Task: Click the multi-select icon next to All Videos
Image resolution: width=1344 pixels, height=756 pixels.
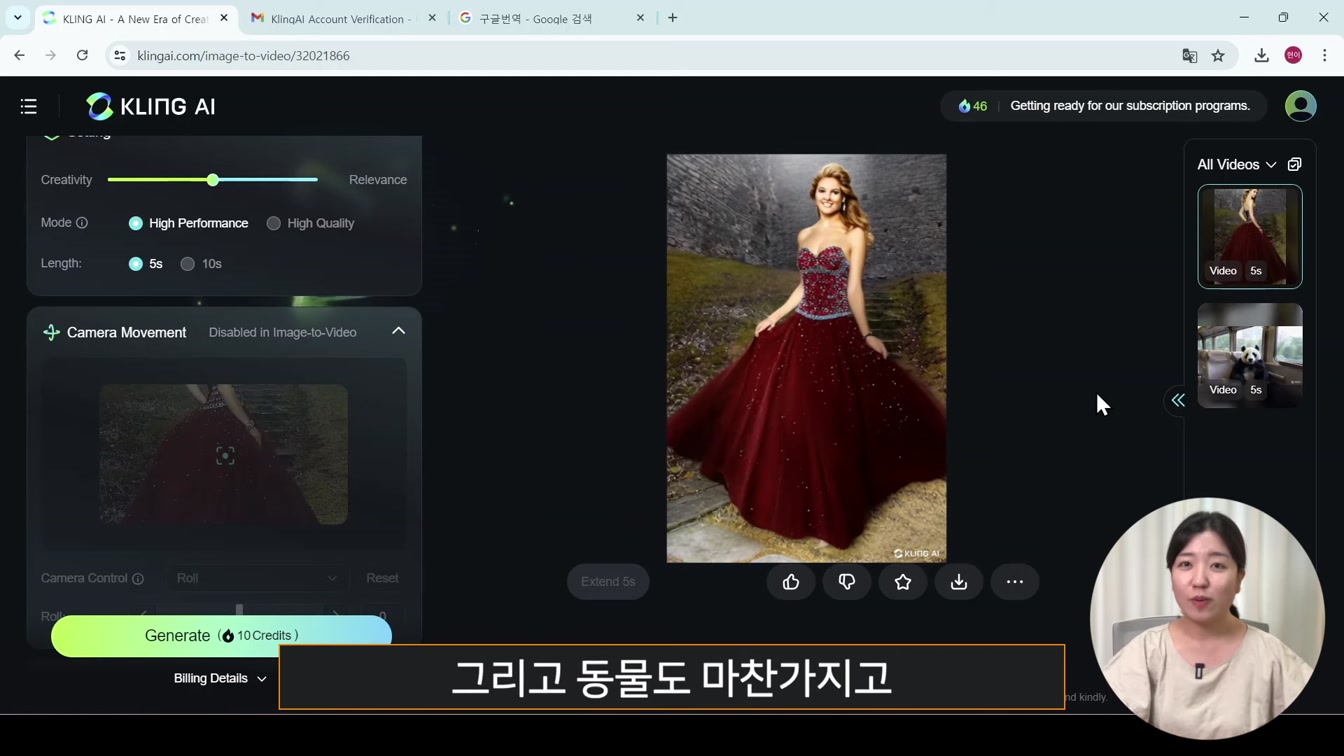Action: pyautogui.click(x=1295, y=164)
